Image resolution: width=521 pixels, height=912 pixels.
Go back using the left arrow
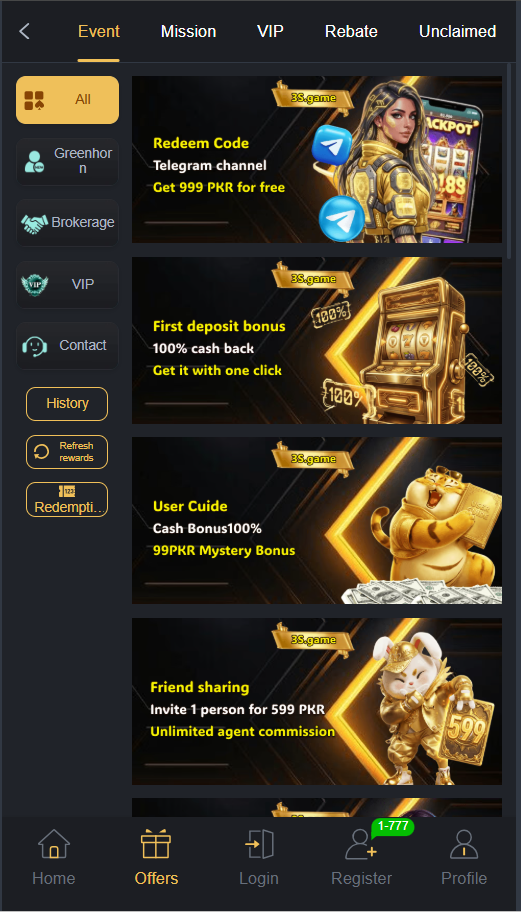(x=24, y=31)
